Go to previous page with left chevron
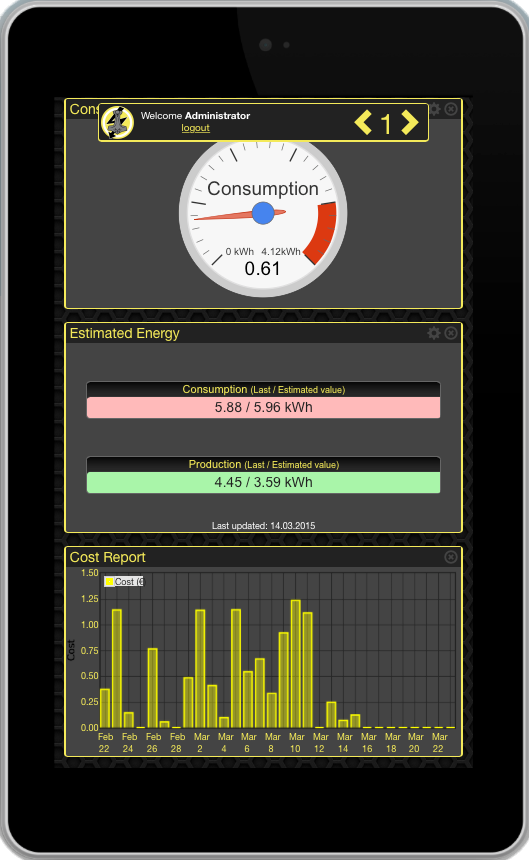Screen dimensions: 529x860 click(363, 122)
